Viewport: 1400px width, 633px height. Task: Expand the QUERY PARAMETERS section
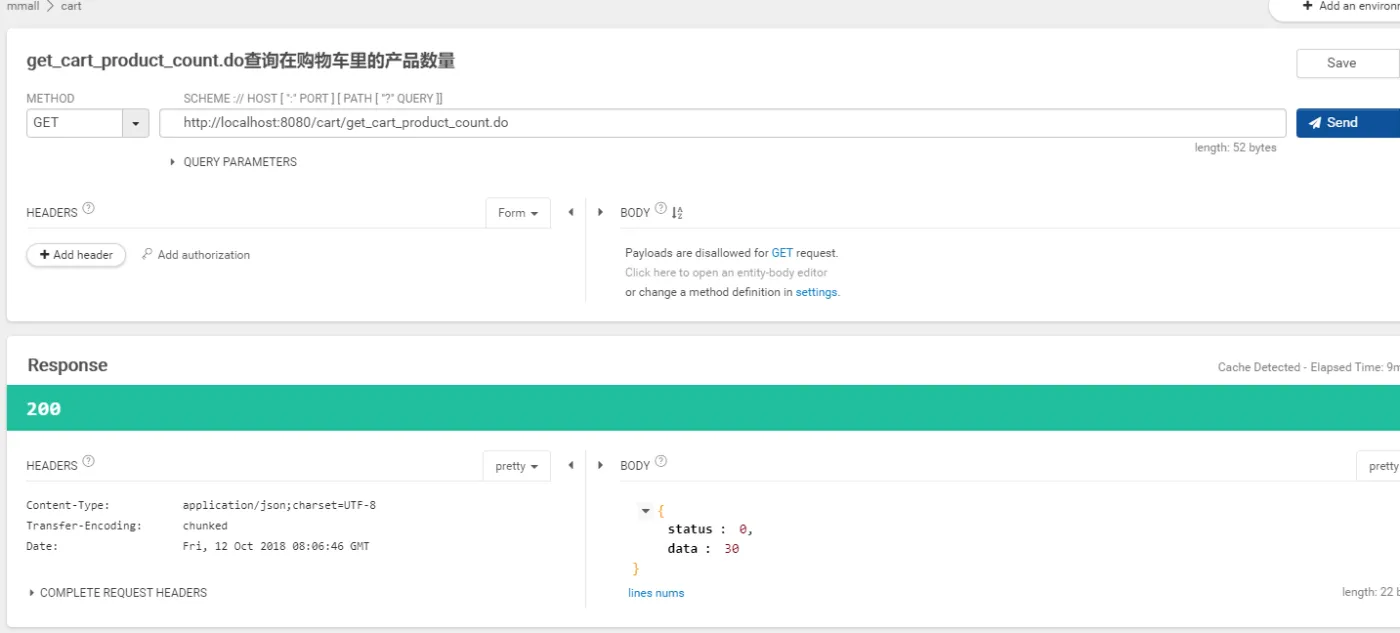point(233,162)
